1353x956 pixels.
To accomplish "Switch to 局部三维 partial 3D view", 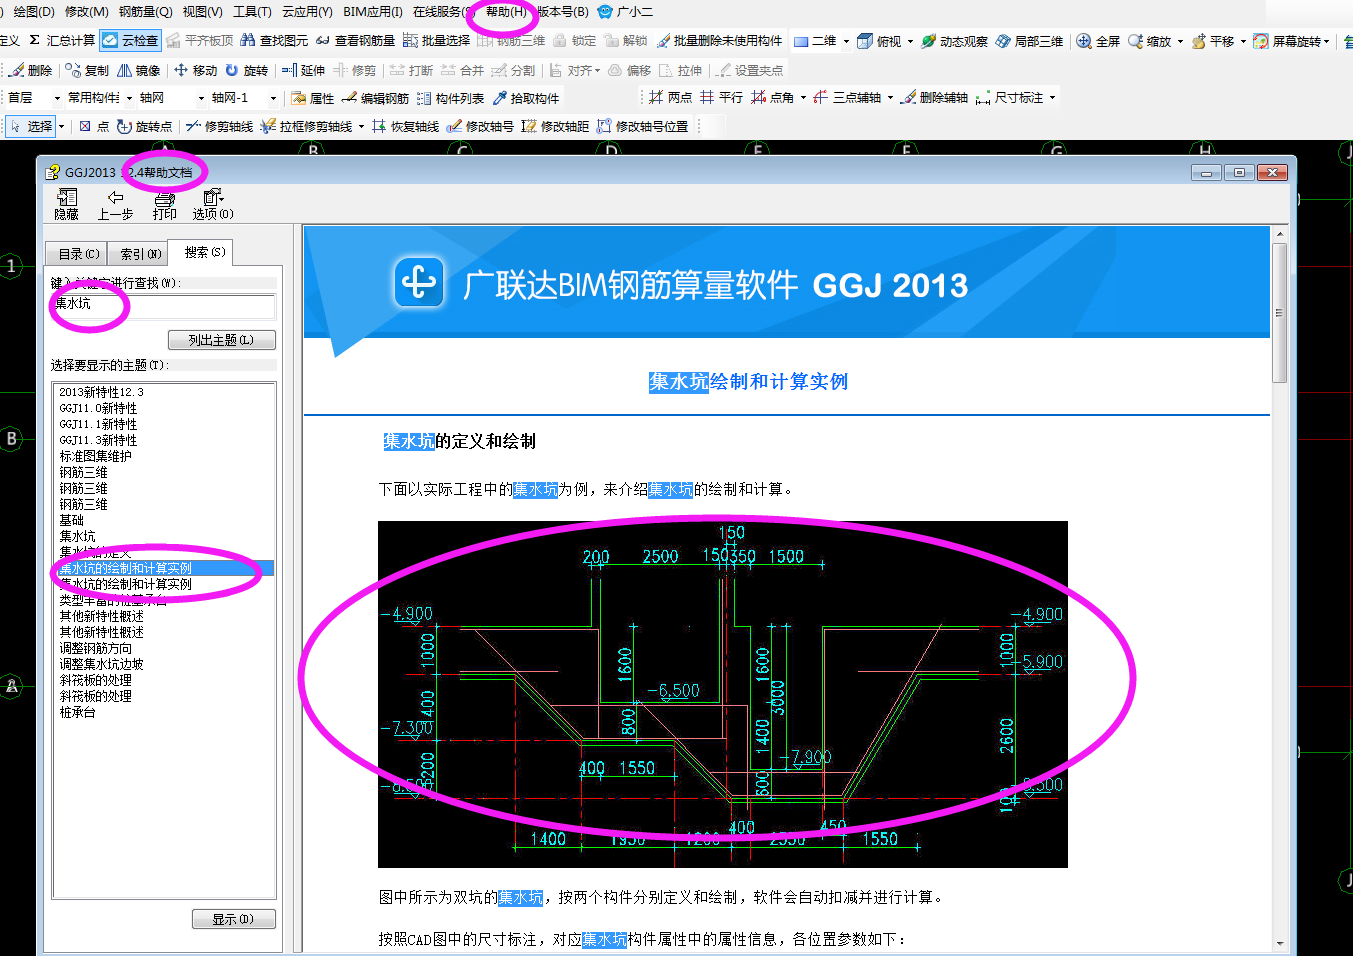I will 1029,41.
